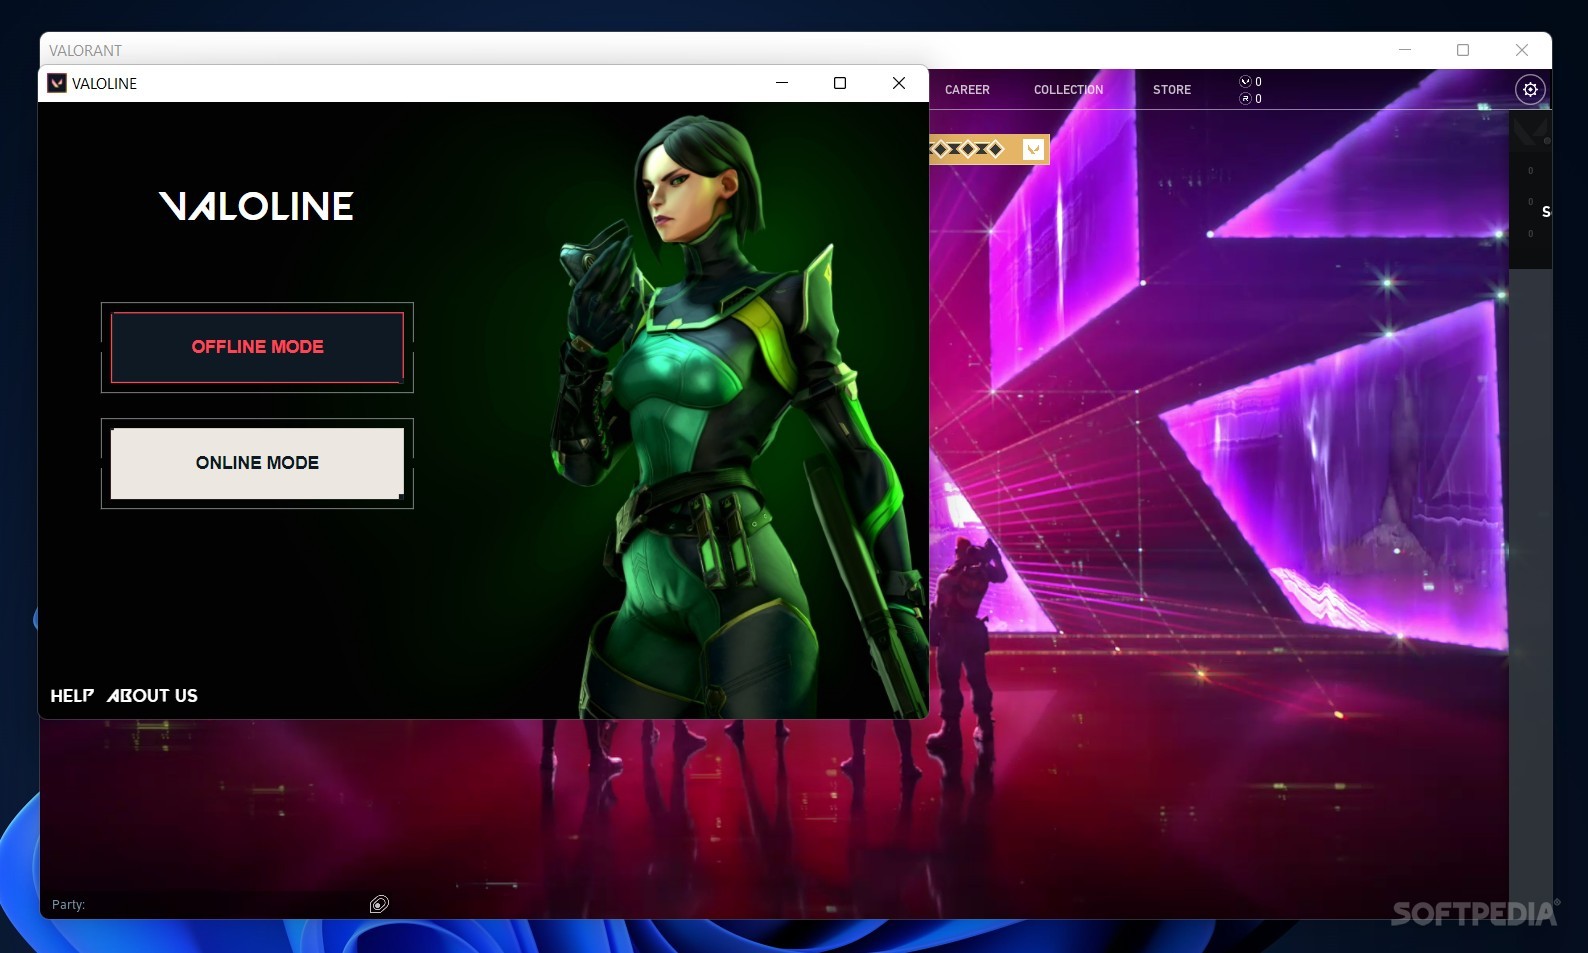Open the HELP link in Valoline

[72, 696]
